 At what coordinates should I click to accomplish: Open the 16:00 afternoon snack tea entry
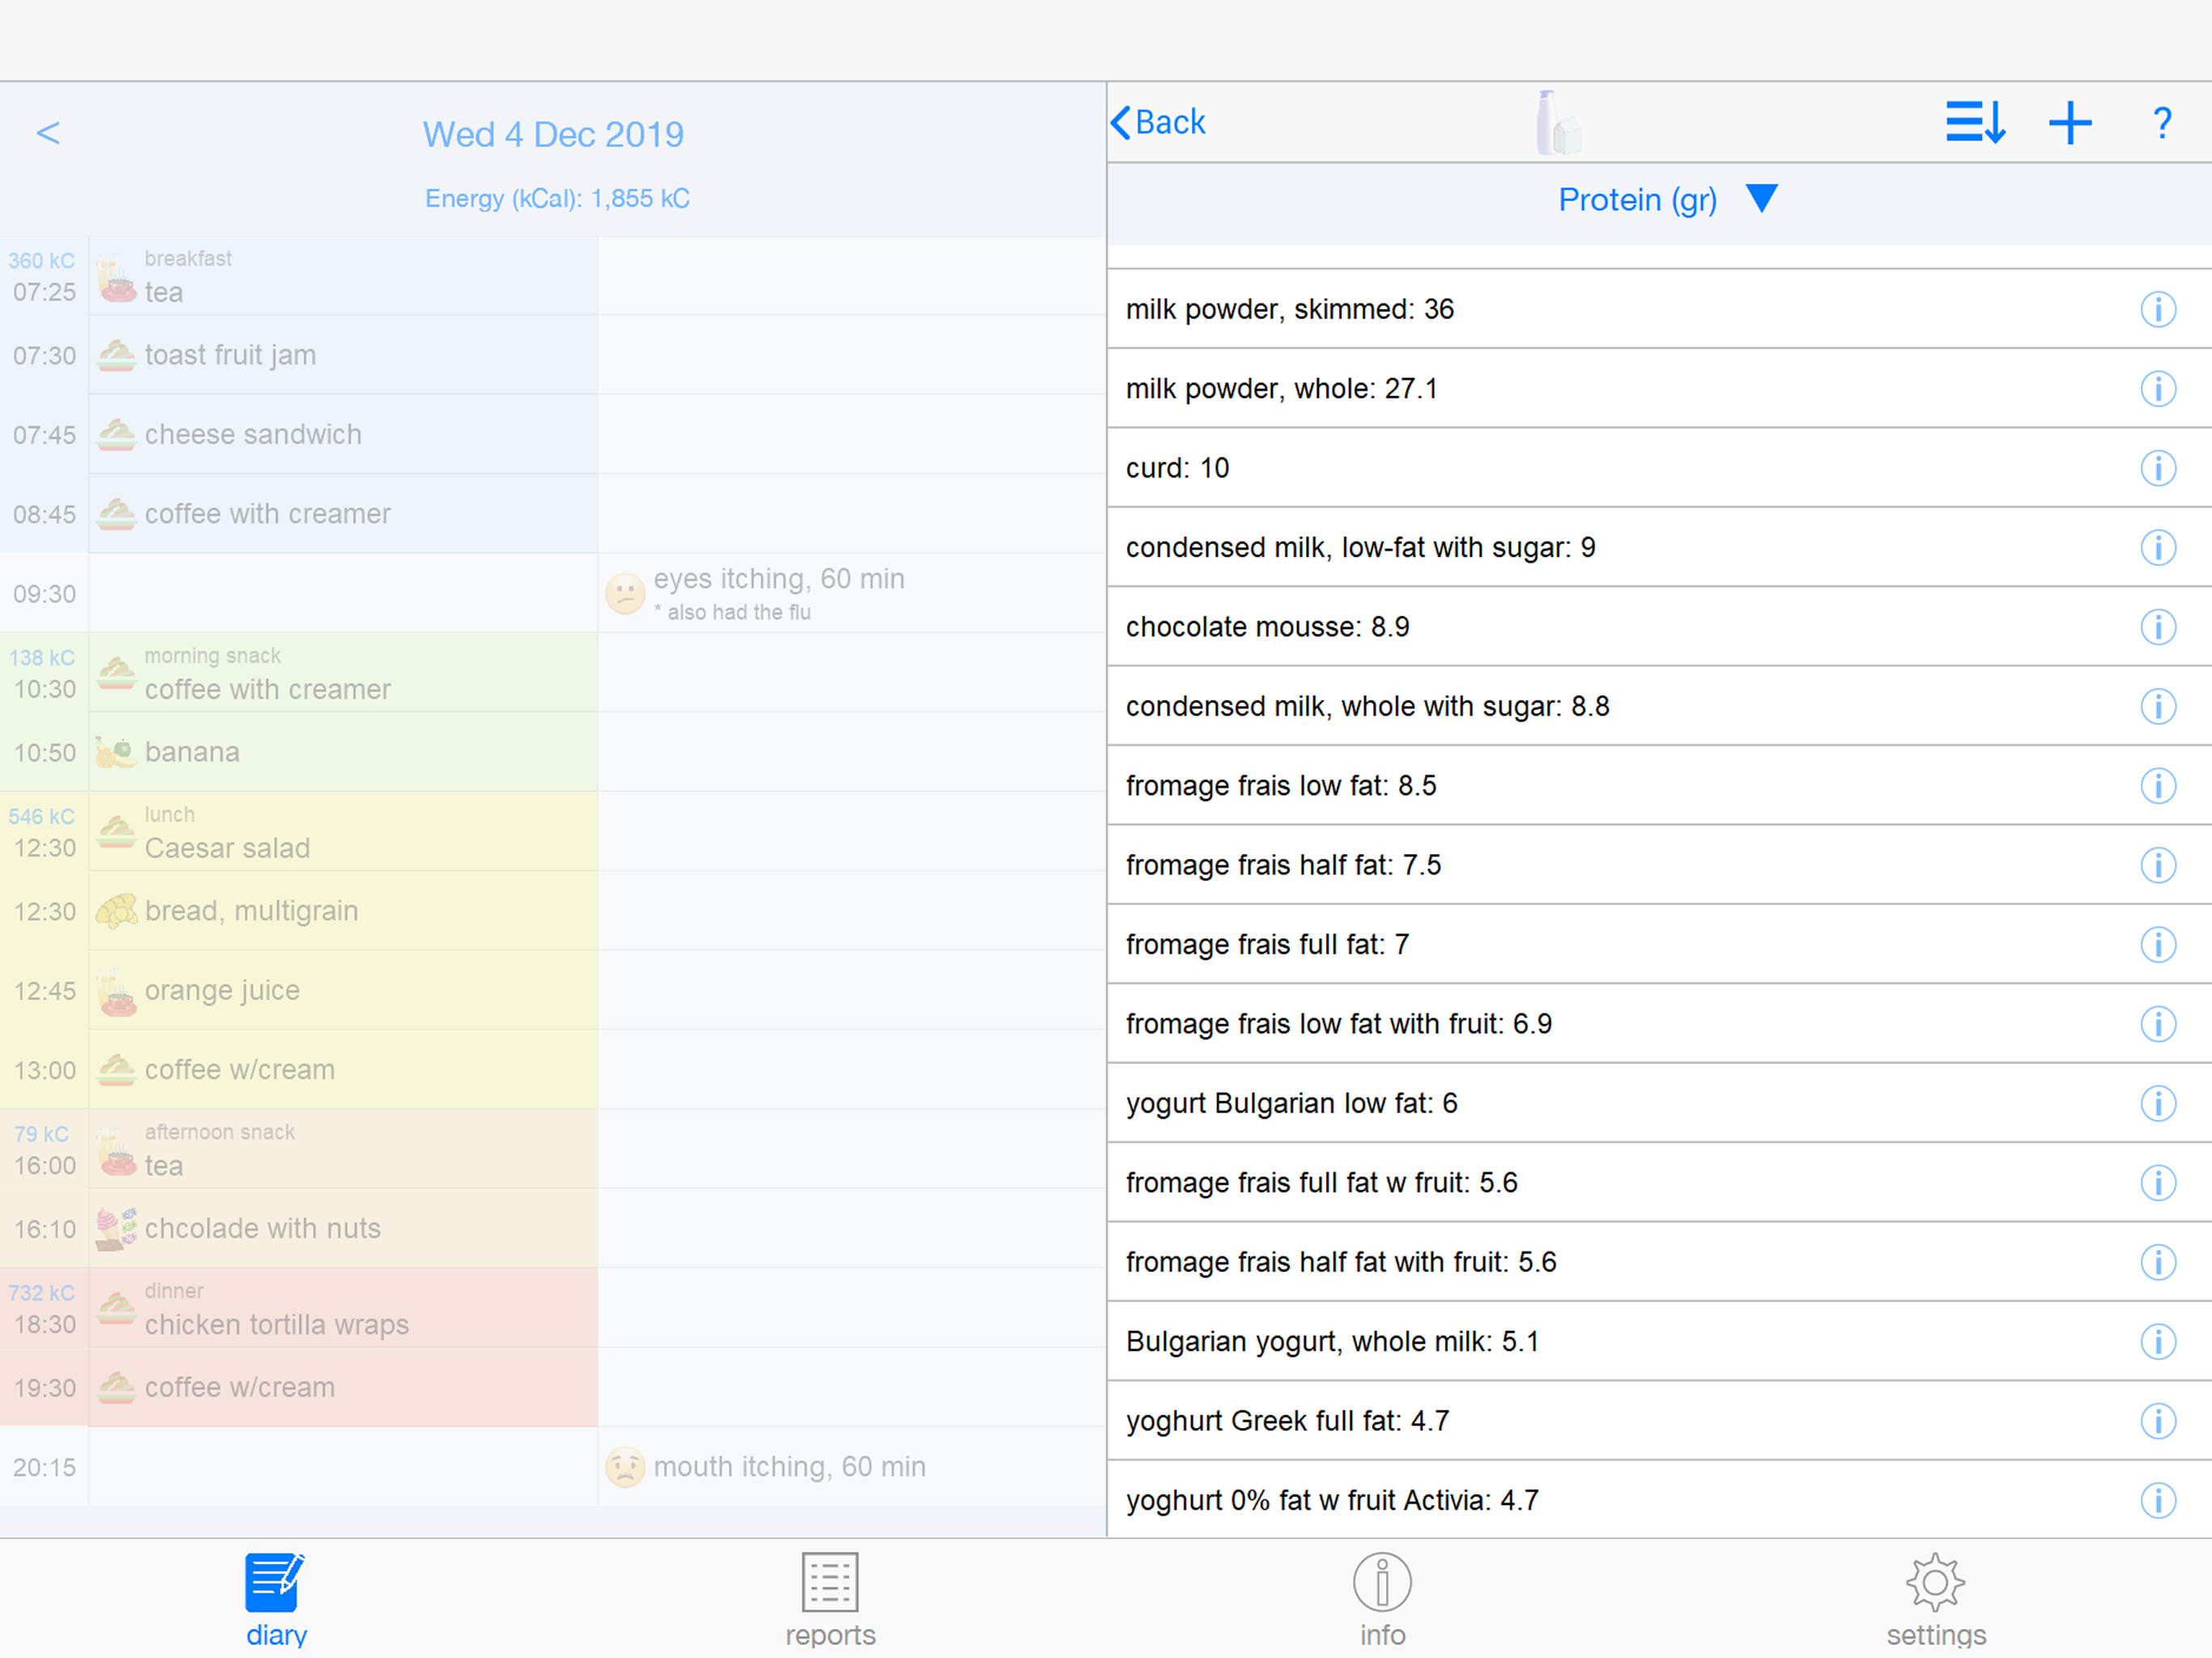(x=343, y=1149)
